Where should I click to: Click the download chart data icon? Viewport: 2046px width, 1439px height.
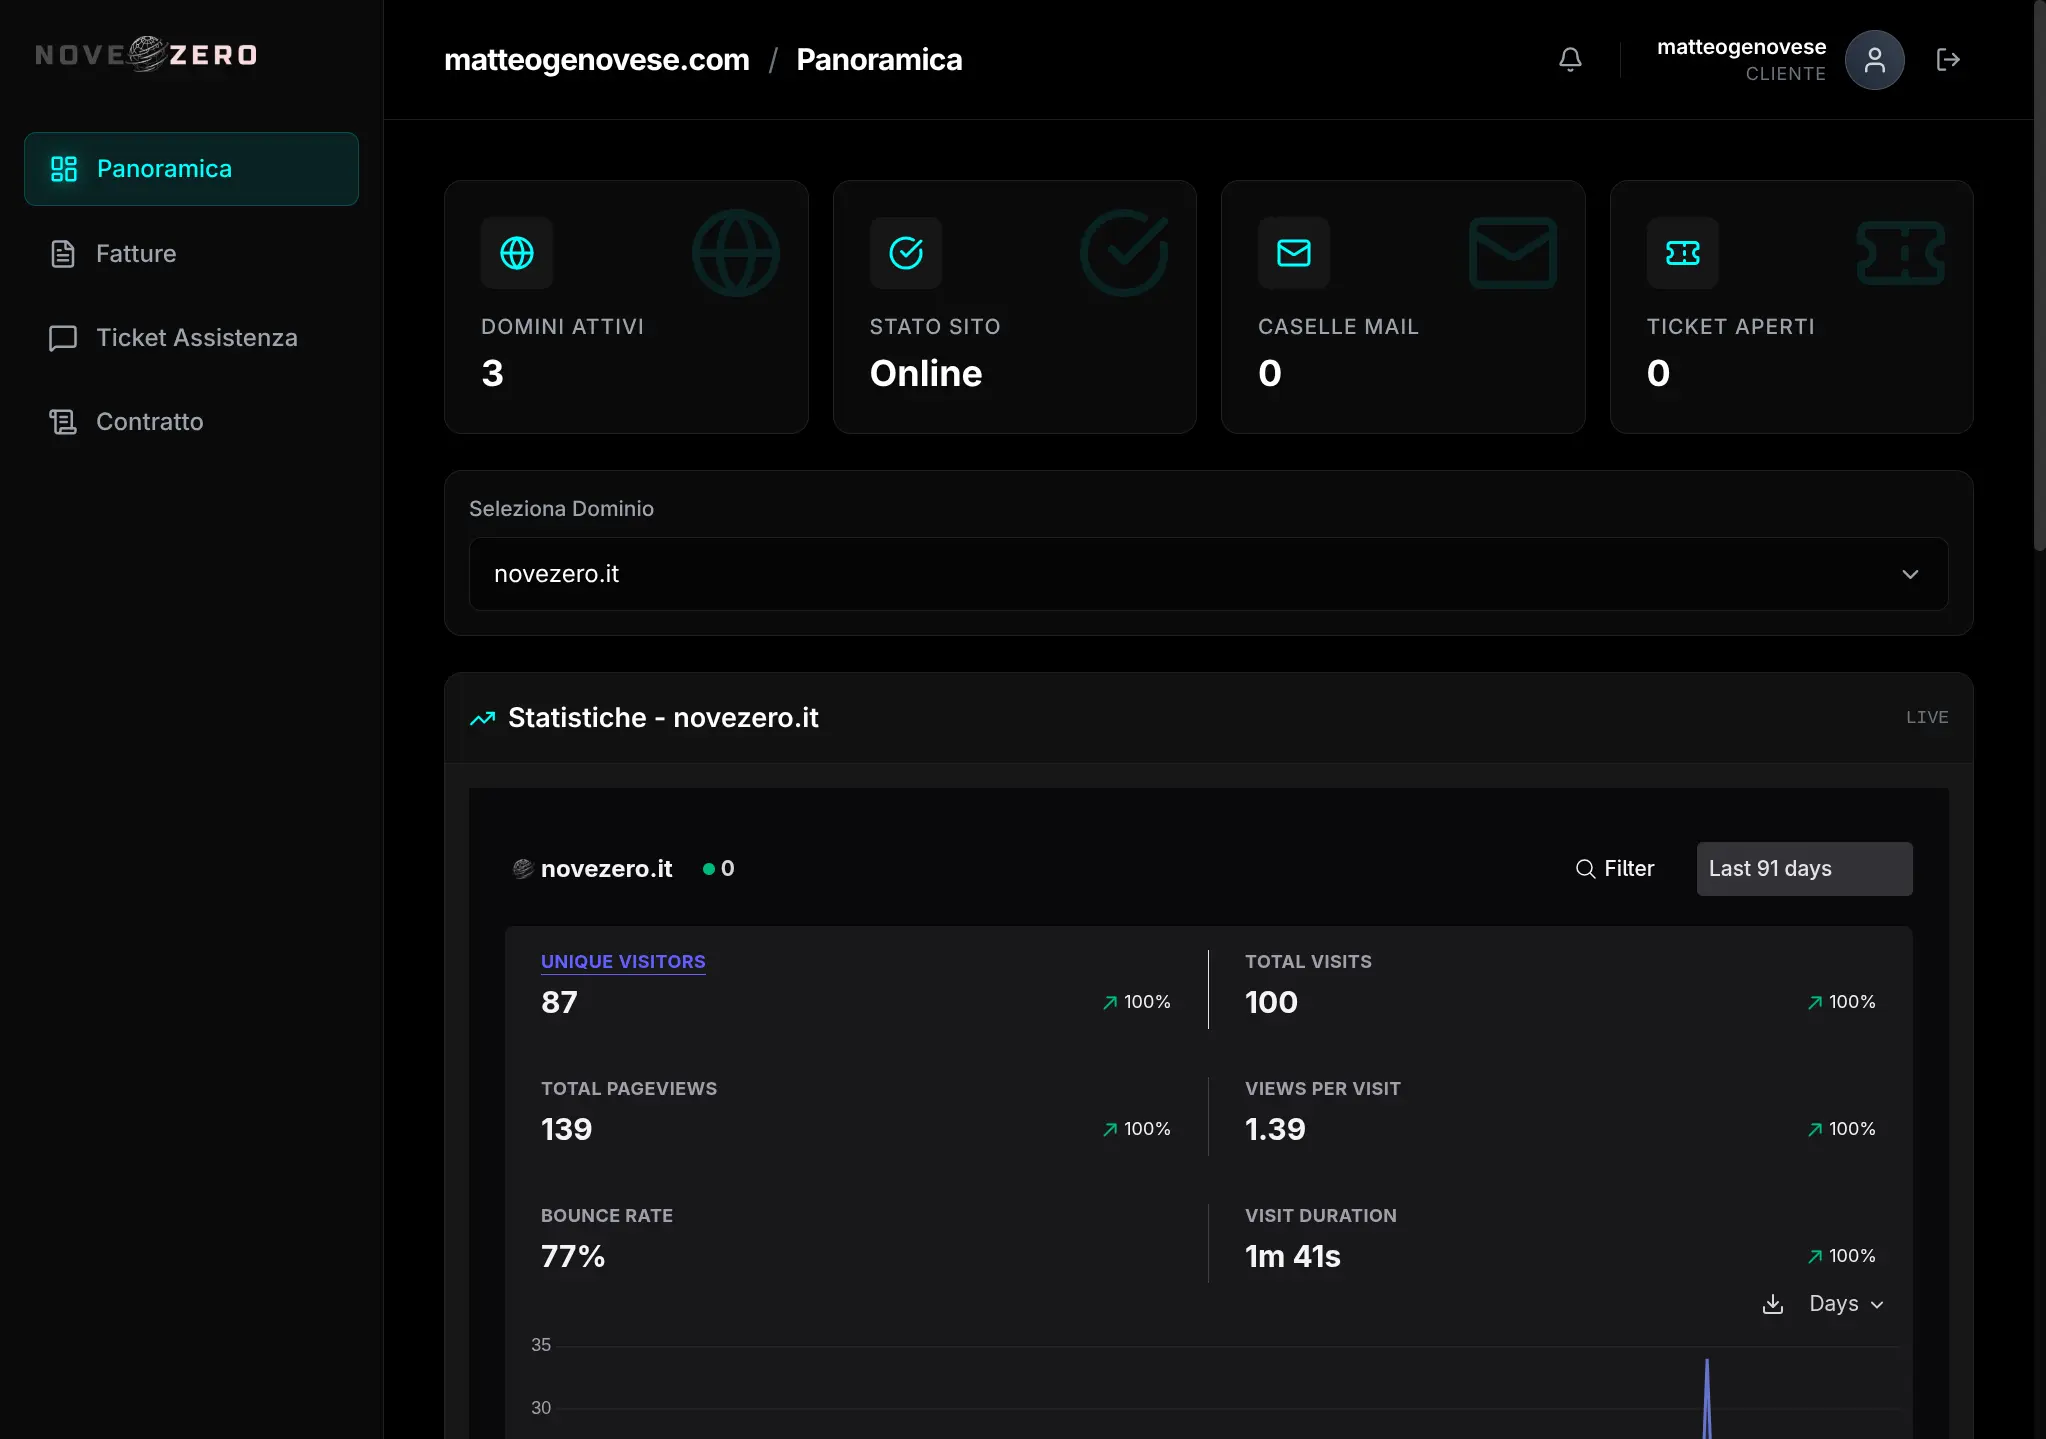[x=1773, y=1304]
